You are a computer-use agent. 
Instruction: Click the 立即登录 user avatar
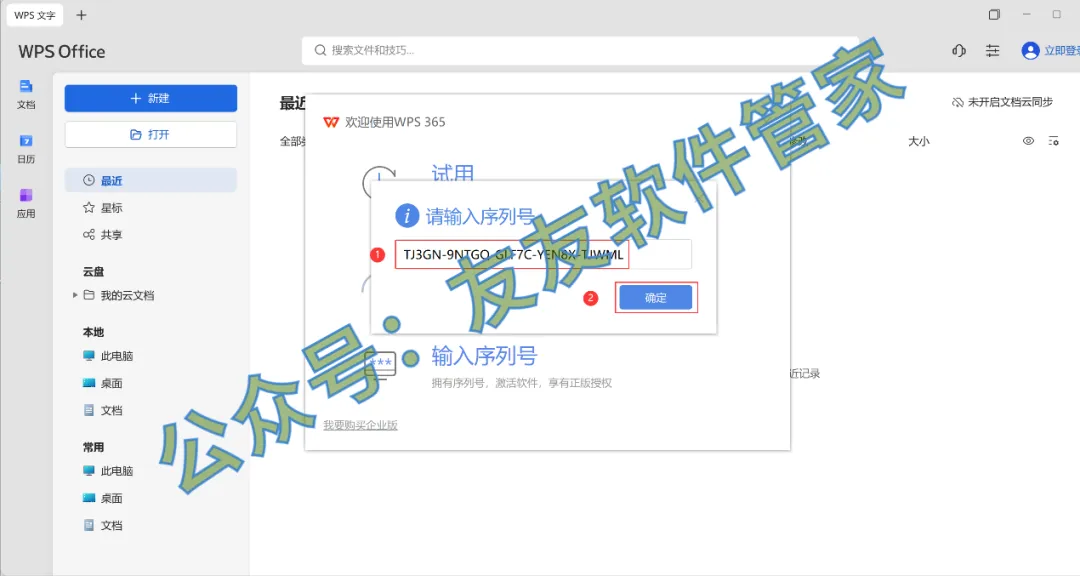1030,50
